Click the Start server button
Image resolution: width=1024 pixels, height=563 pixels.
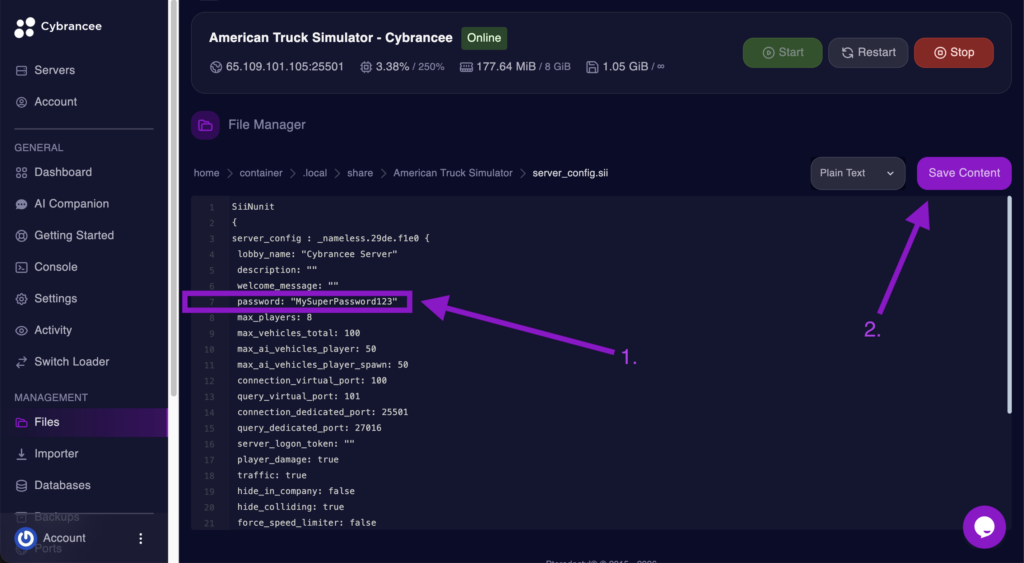[782, 53]
